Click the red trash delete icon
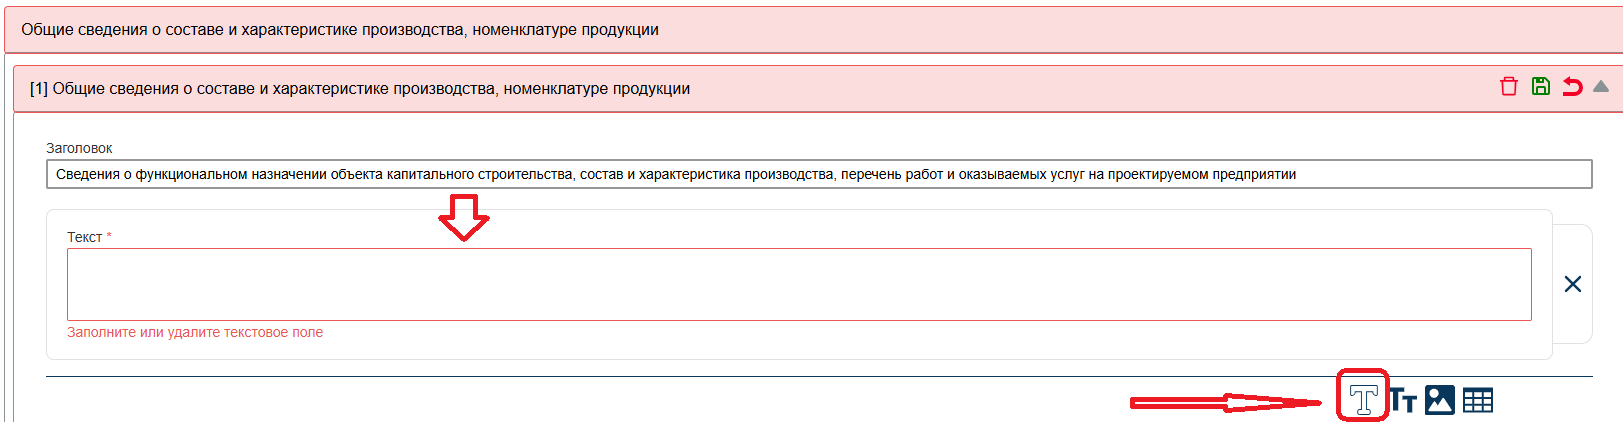 (x=1509, y=87)
